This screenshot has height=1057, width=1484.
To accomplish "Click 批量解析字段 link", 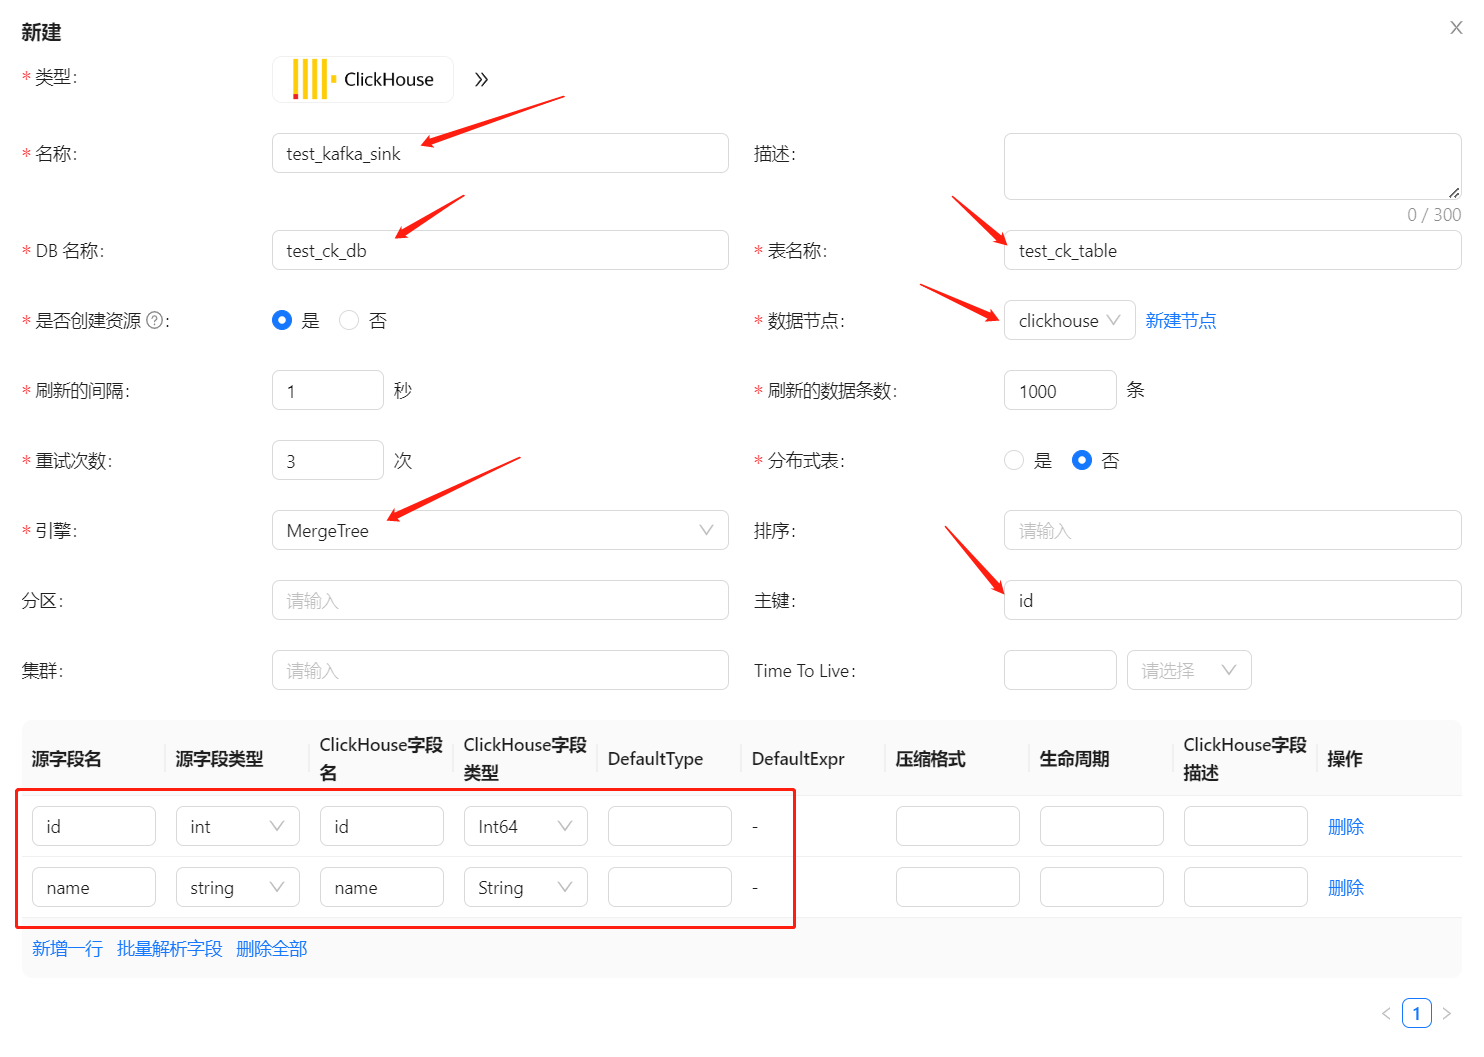I will (x=169, y=948).
